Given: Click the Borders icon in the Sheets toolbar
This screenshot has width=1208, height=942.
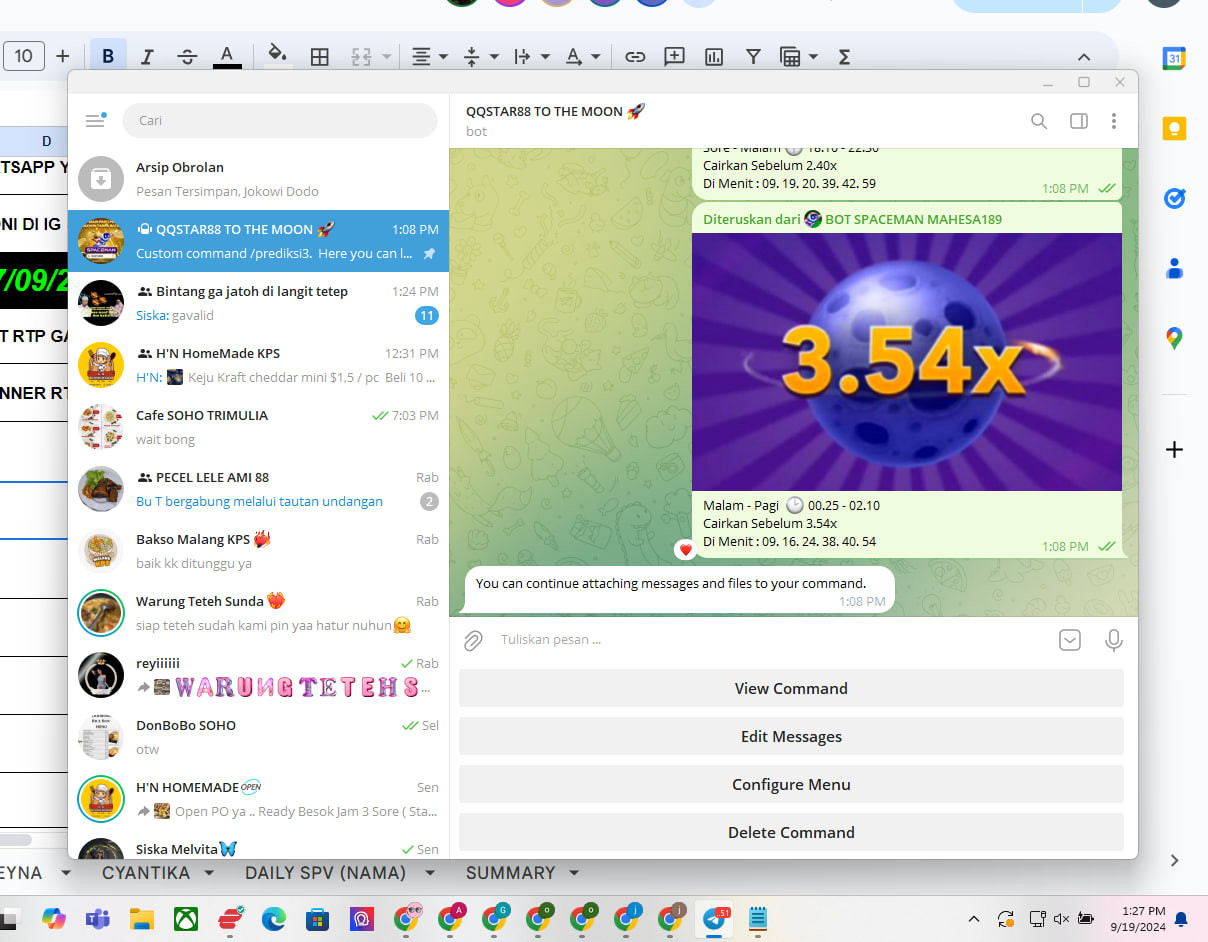Looking at the screenshot, I should pyautogui.click(x=320, y=57).
